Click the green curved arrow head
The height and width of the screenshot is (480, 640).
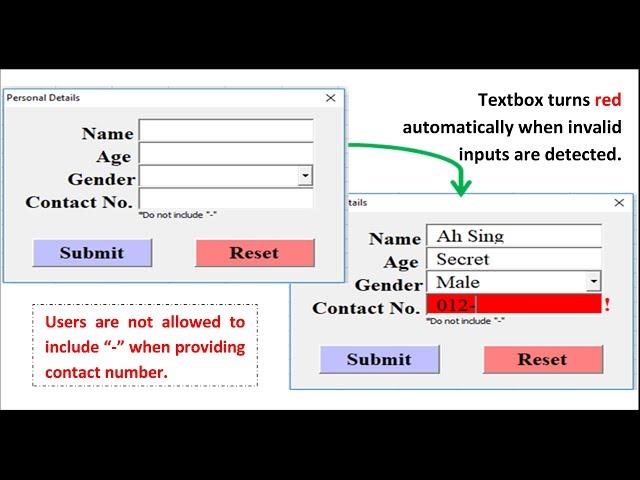(461, 186)
